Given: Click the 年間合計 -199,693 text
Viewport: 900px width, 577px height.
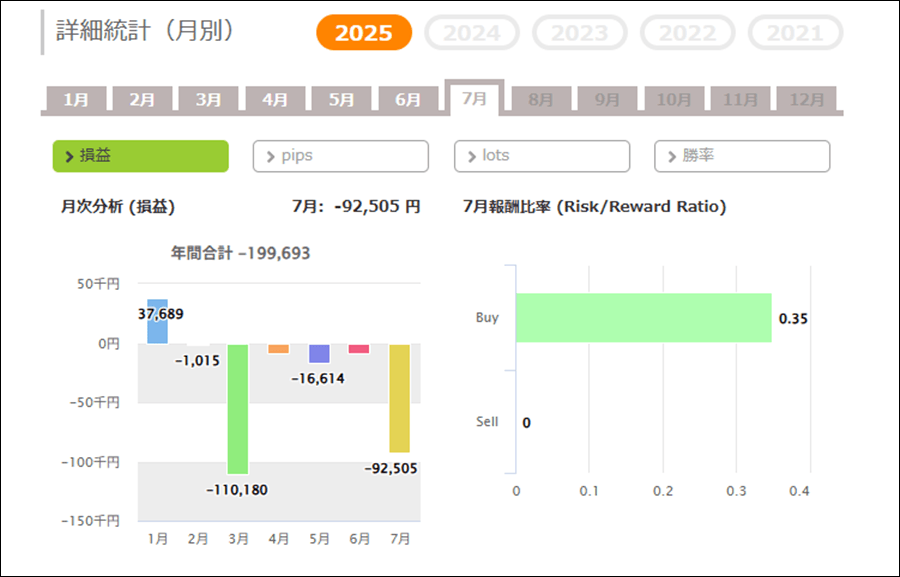Looking at the screenshot, I should point(240,253).
